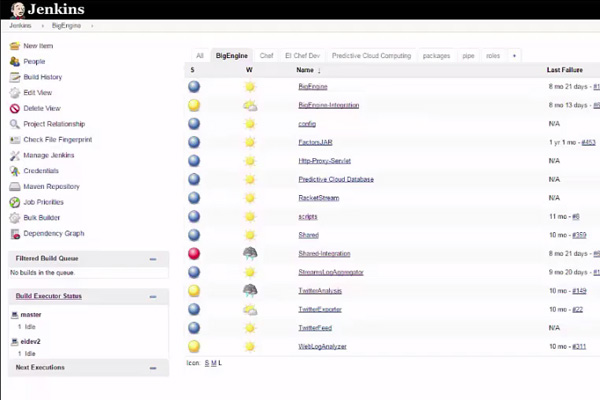Click the blue status ball for BigEngine
The image size is (600, 400).
(194, 87)
